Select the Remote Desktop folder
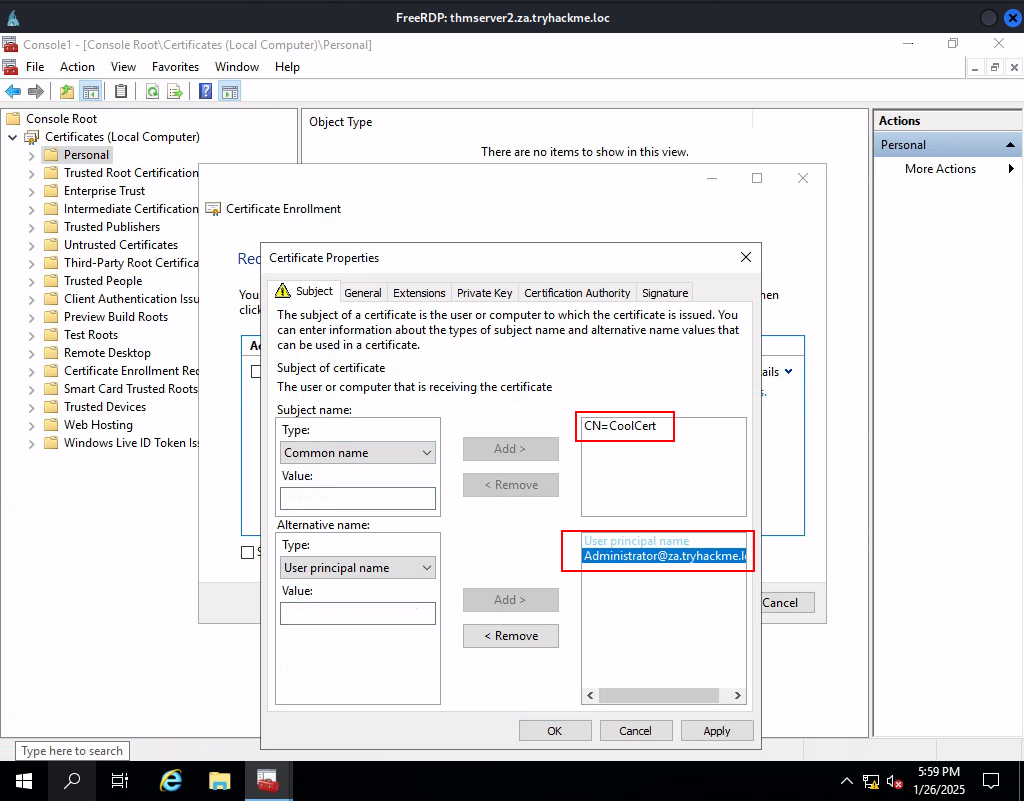Viewport: 1024px width, 801px height. tap(107, 353)
